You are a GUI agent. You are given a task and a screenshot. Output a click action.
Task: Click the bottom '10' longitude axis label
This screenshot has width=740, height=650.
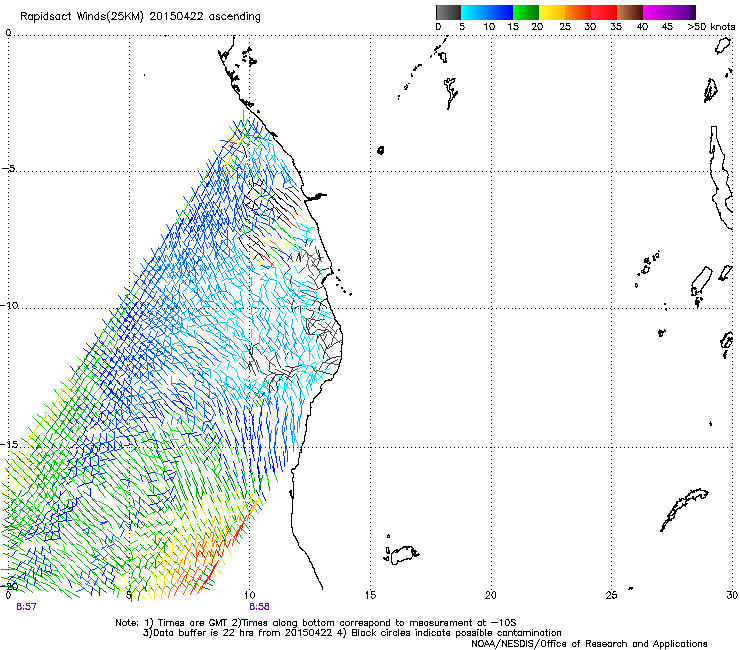tap(249, 595)
